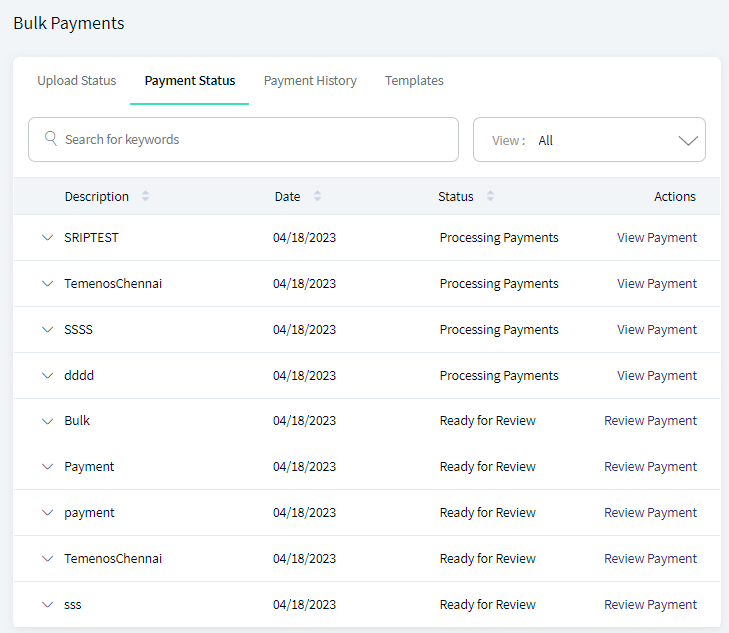Click the search magnifier icon
Viewport: 729px width, 633px height.
[51, 138]
